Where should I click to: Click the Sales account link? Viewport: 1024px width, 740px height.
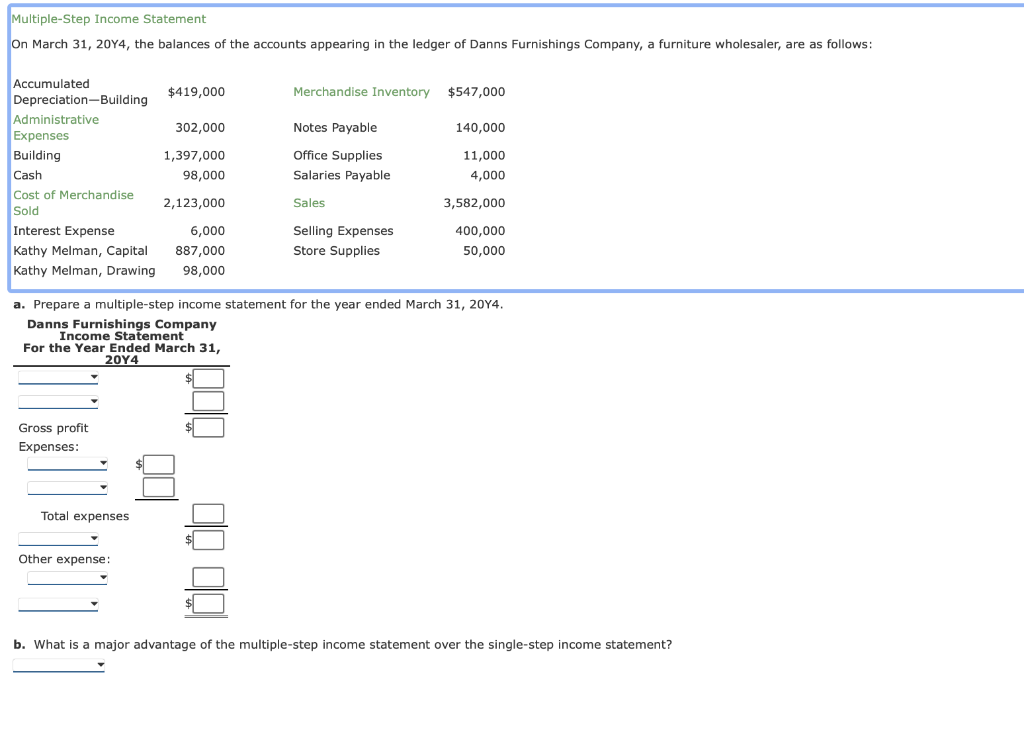point(309,203)
